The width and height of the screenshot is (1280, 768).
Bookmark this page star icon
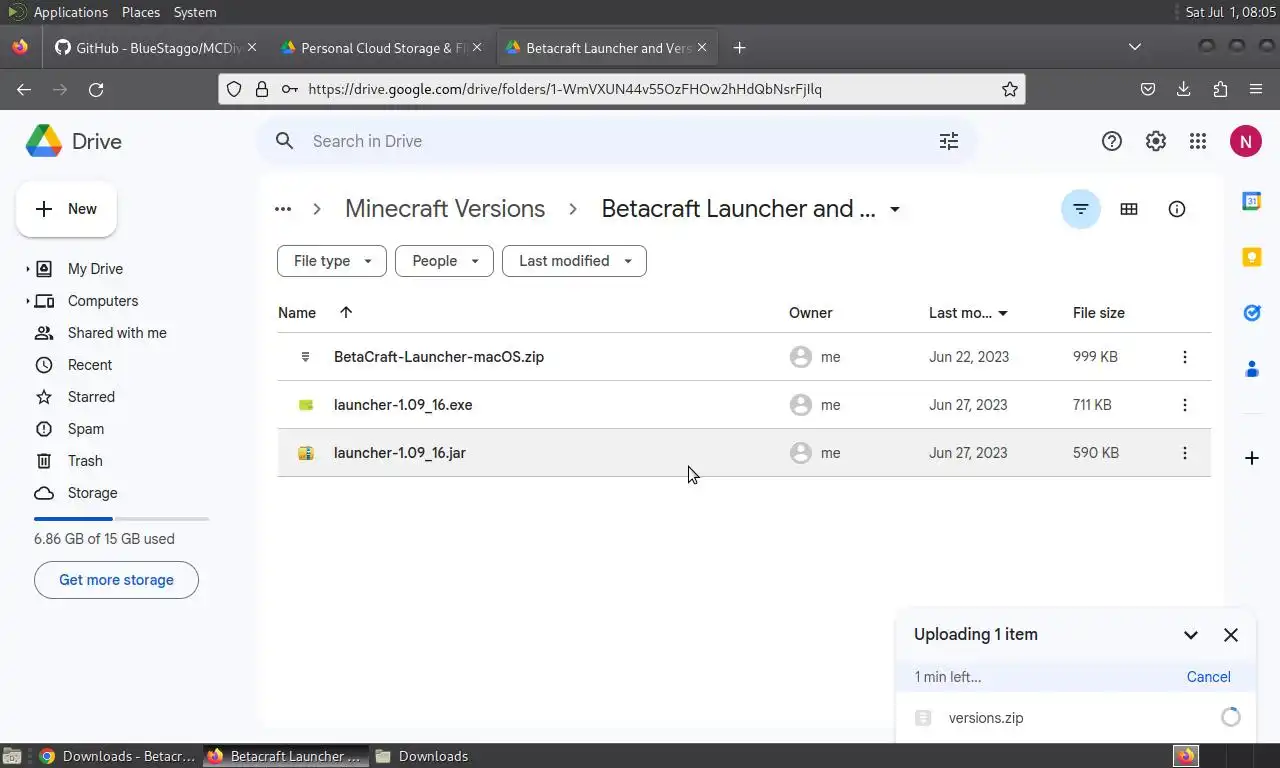(1010, 89)
